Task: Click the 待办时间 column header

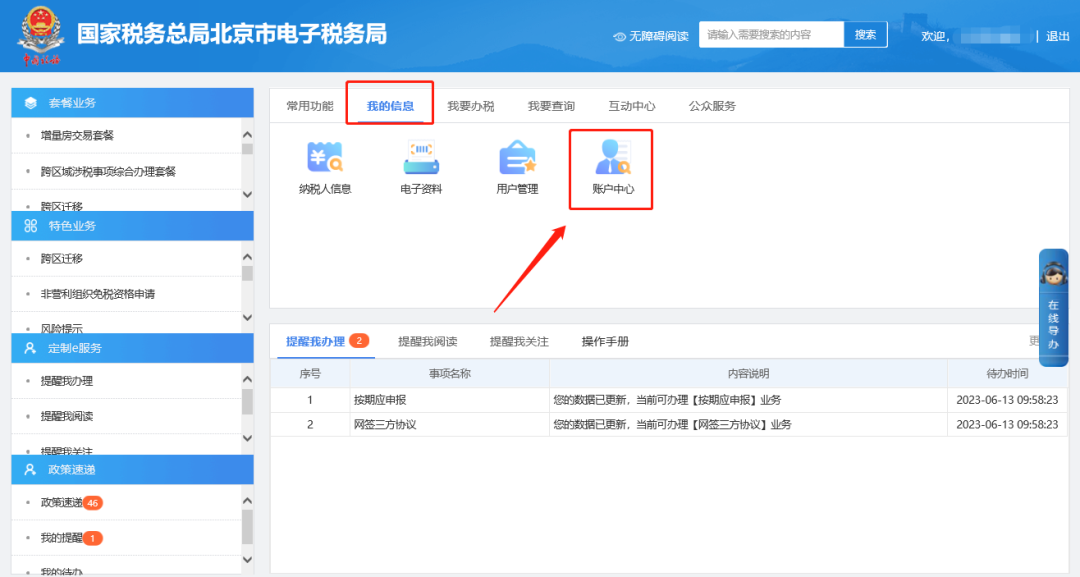Action: pos(1007,374)
